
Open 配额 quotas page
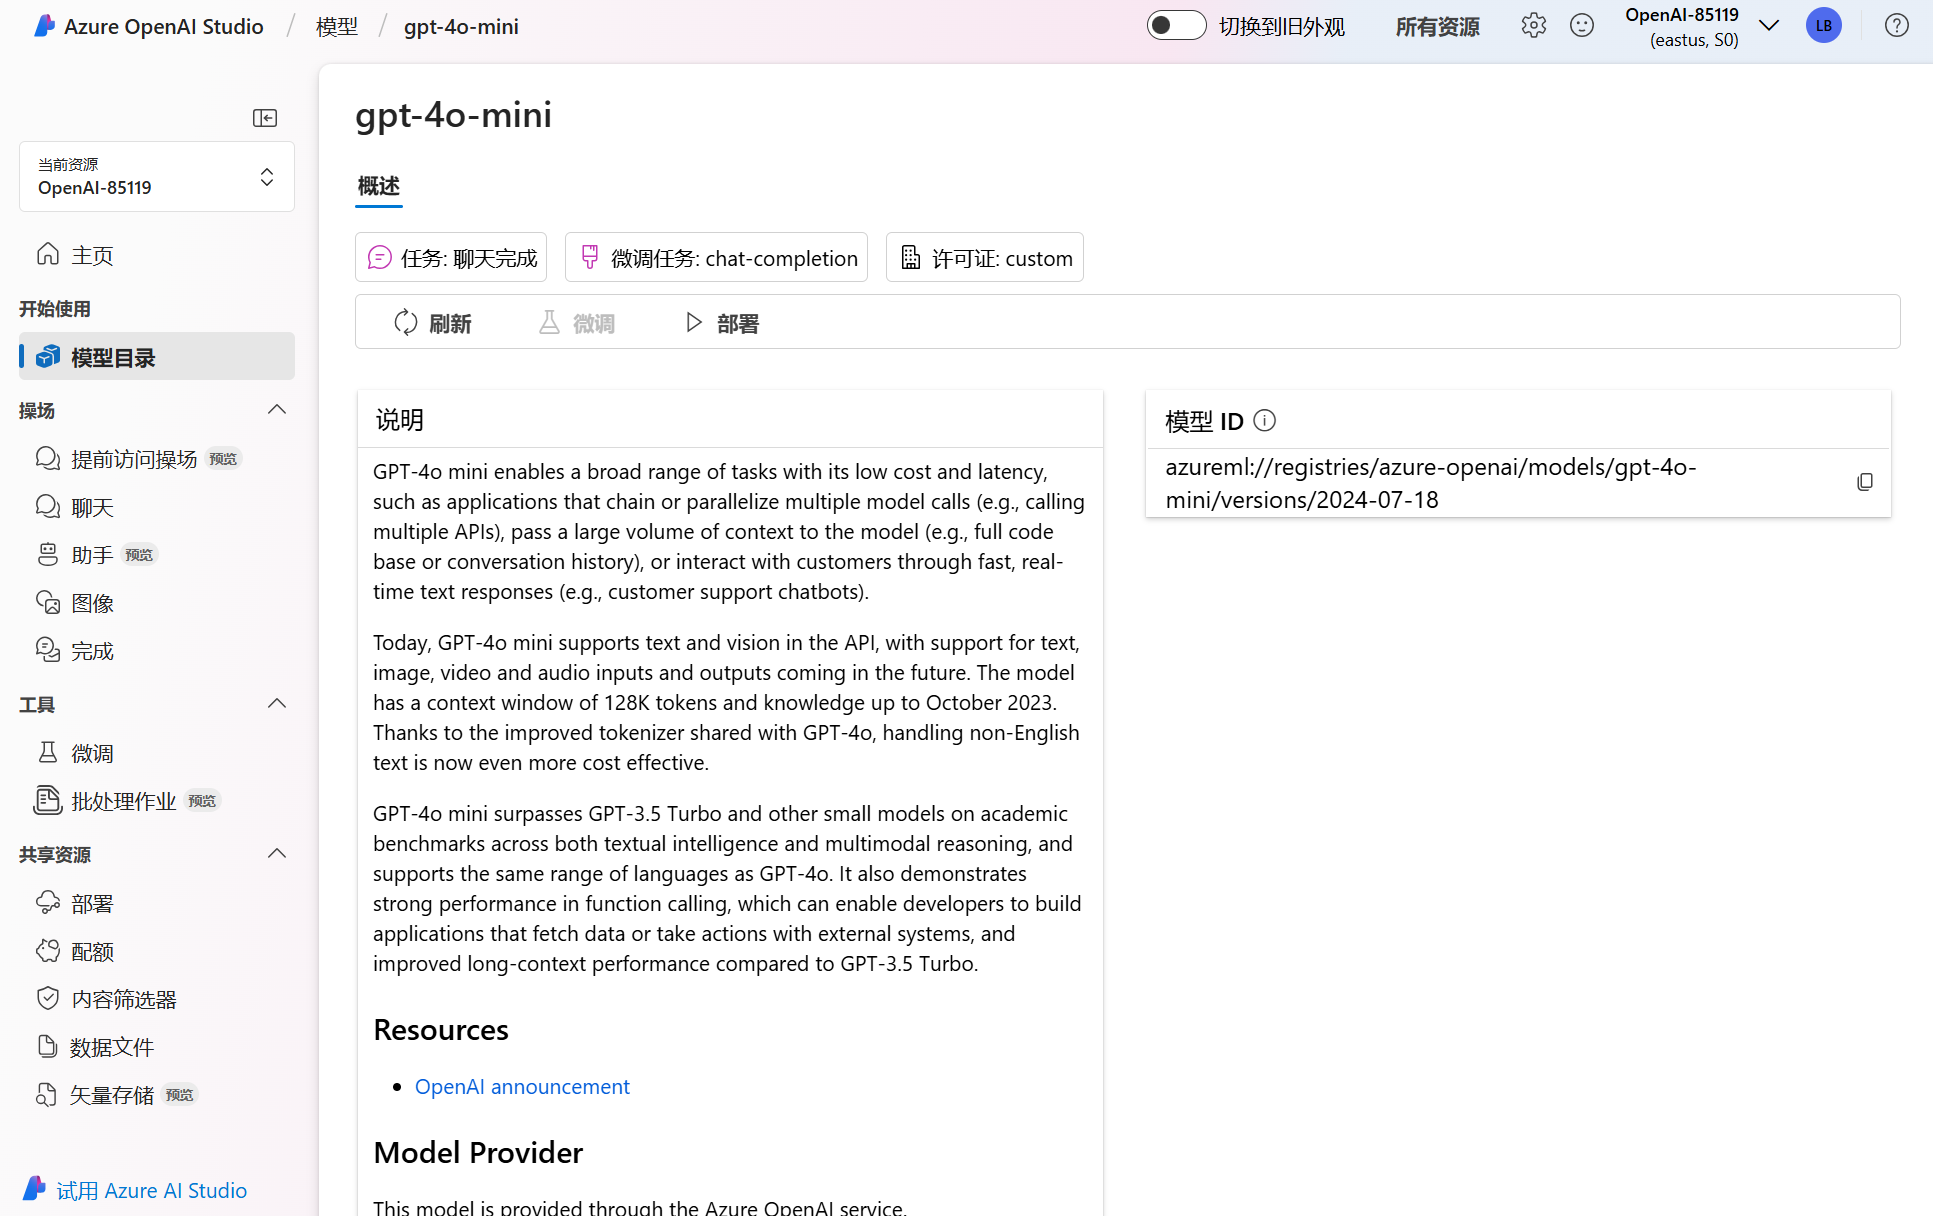click(x=157, y=951)
